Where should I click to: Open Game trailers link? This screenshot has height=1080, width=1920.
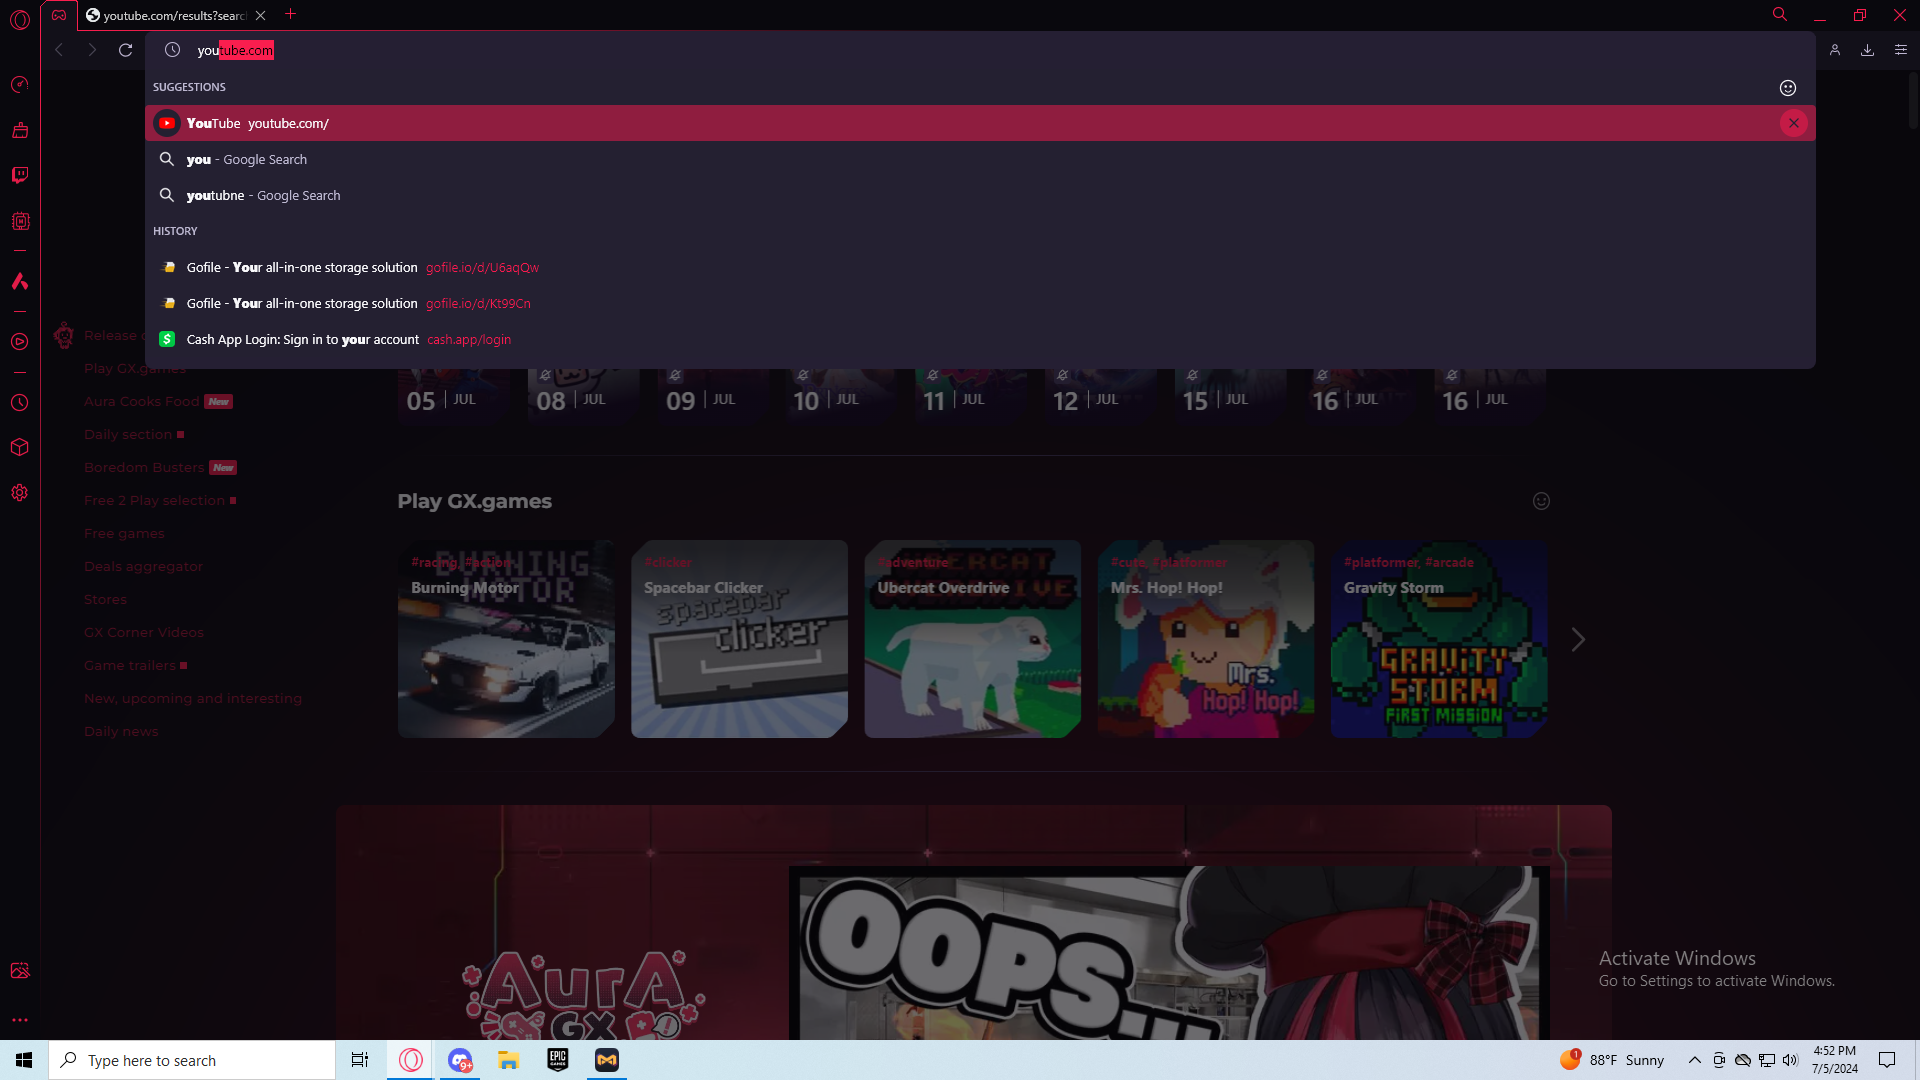(130, 665)
